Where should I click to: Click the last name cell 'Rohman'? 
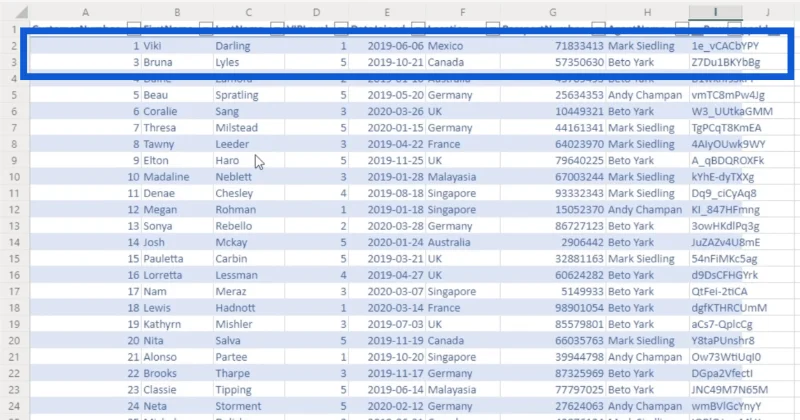tap(248, 210)
